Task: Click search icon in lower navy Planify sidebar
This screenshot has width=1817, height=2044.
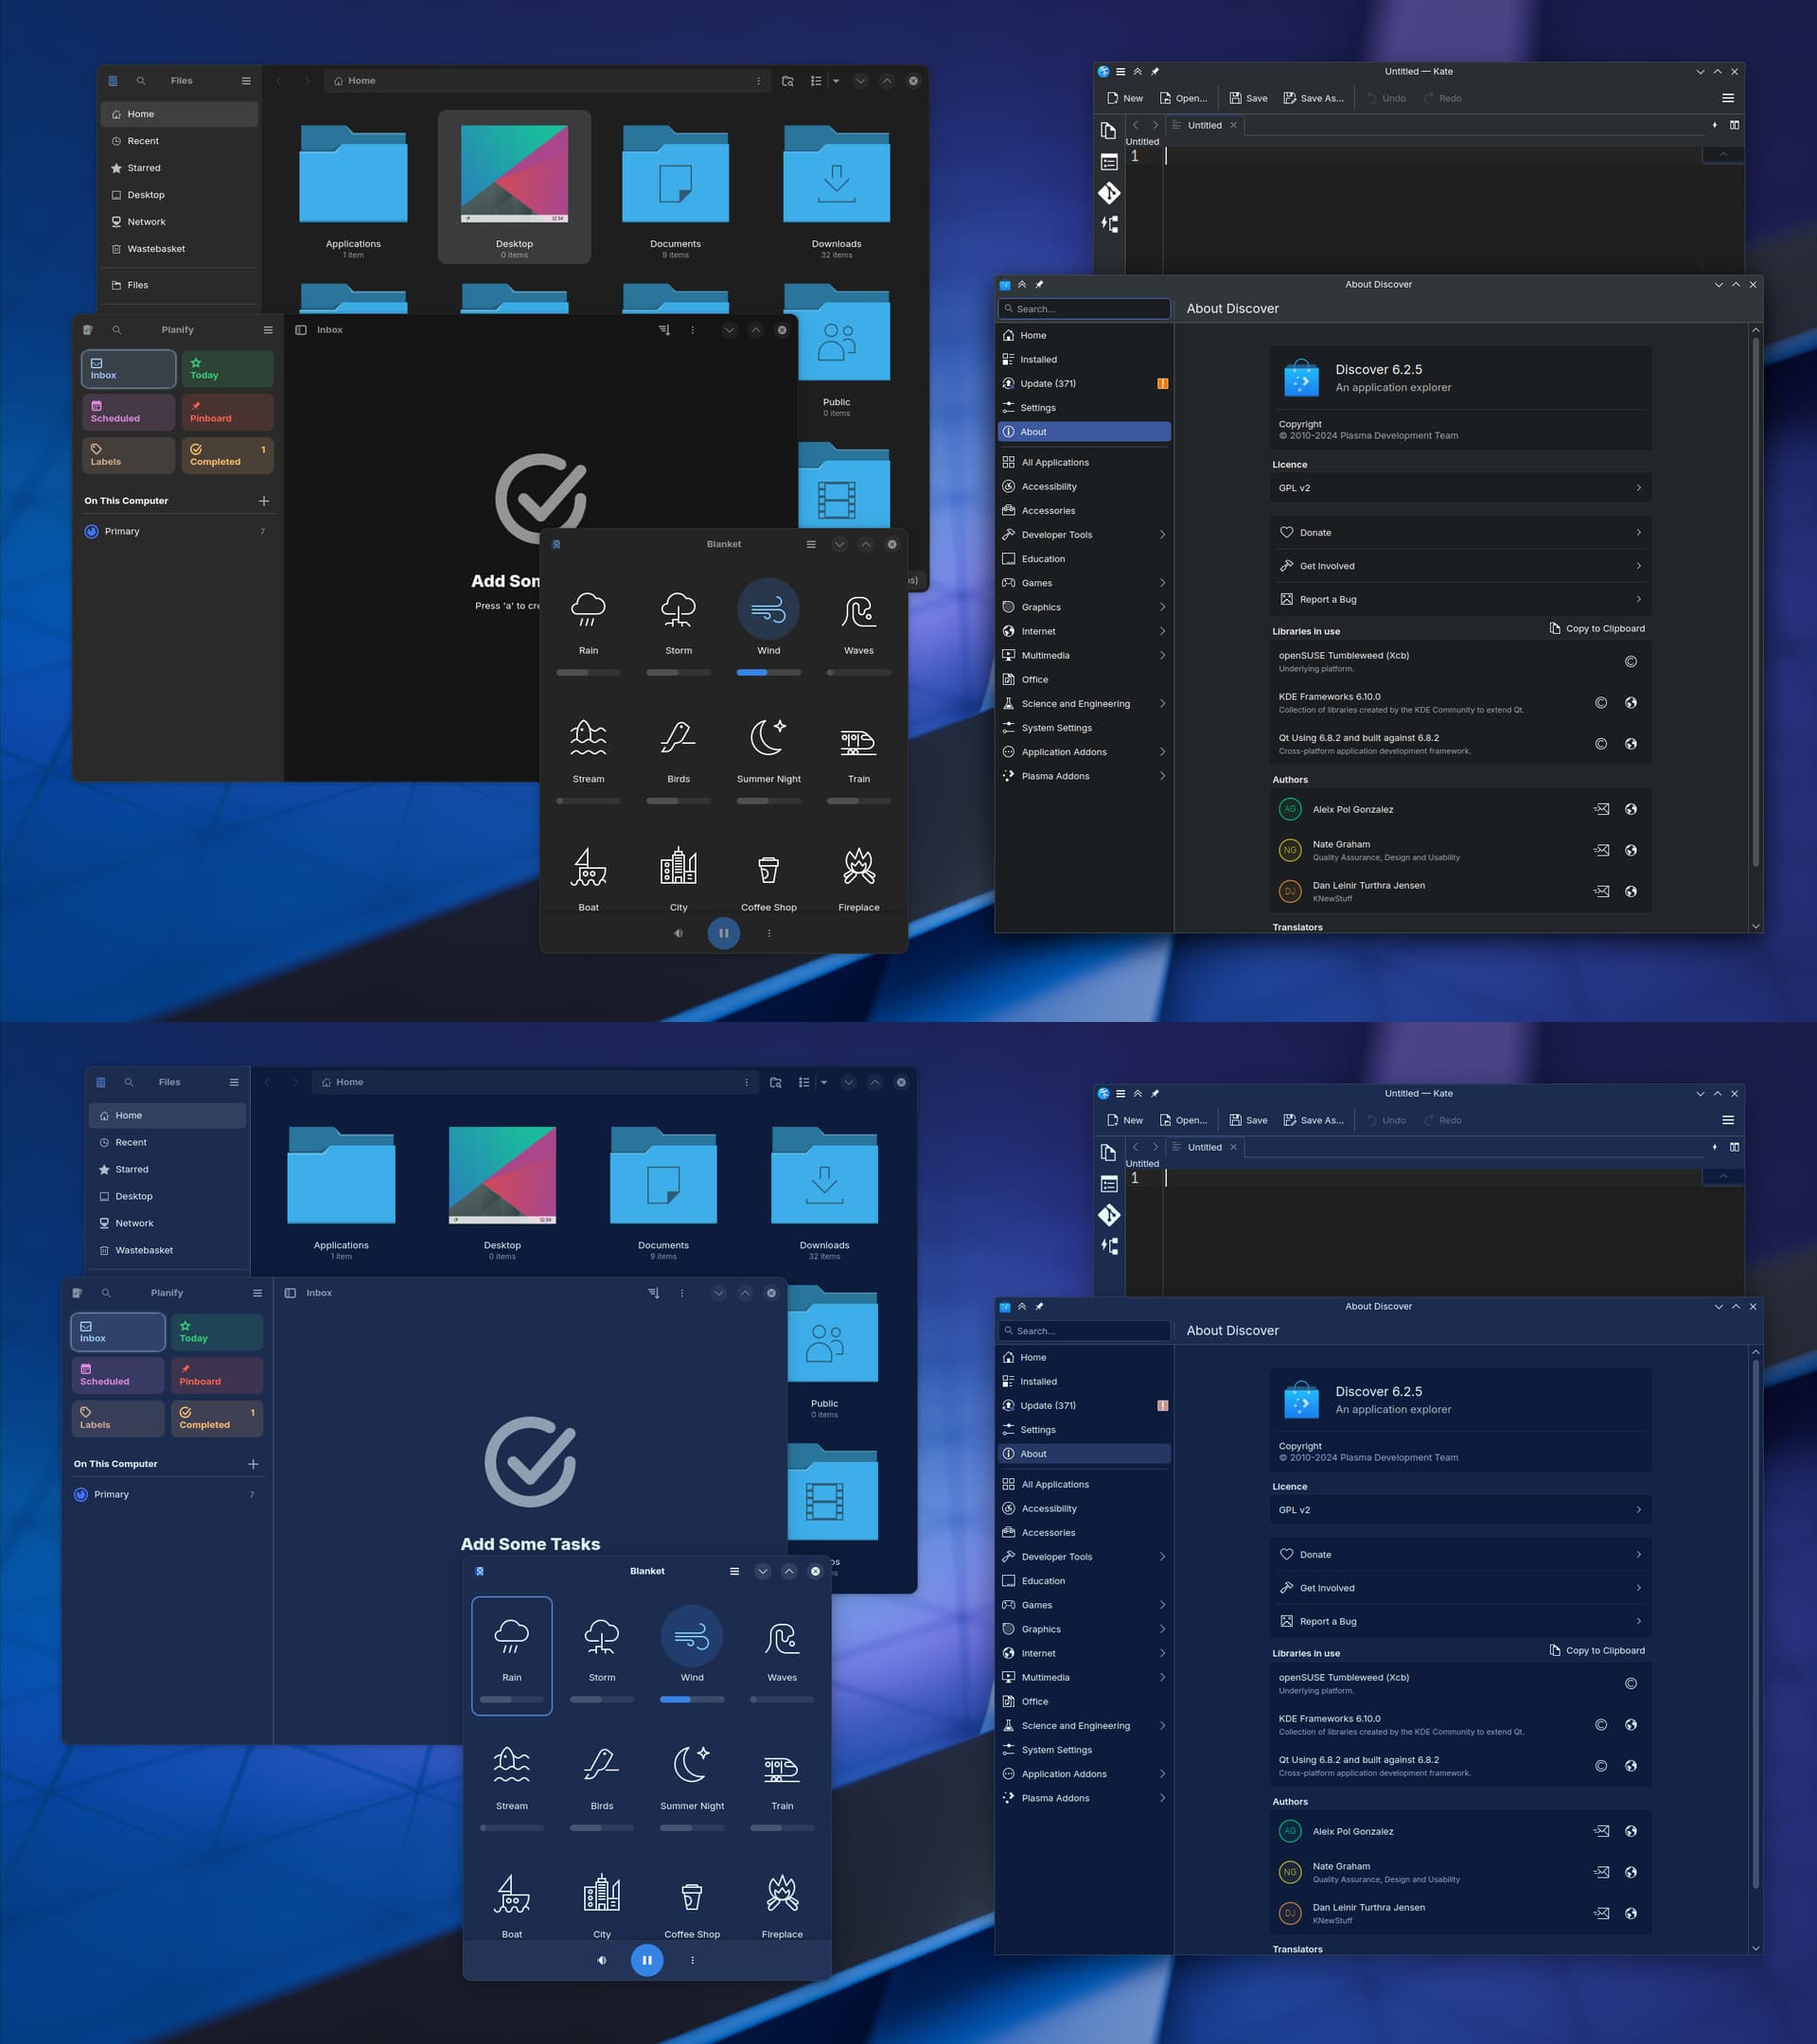Action: coord(106,1293)
